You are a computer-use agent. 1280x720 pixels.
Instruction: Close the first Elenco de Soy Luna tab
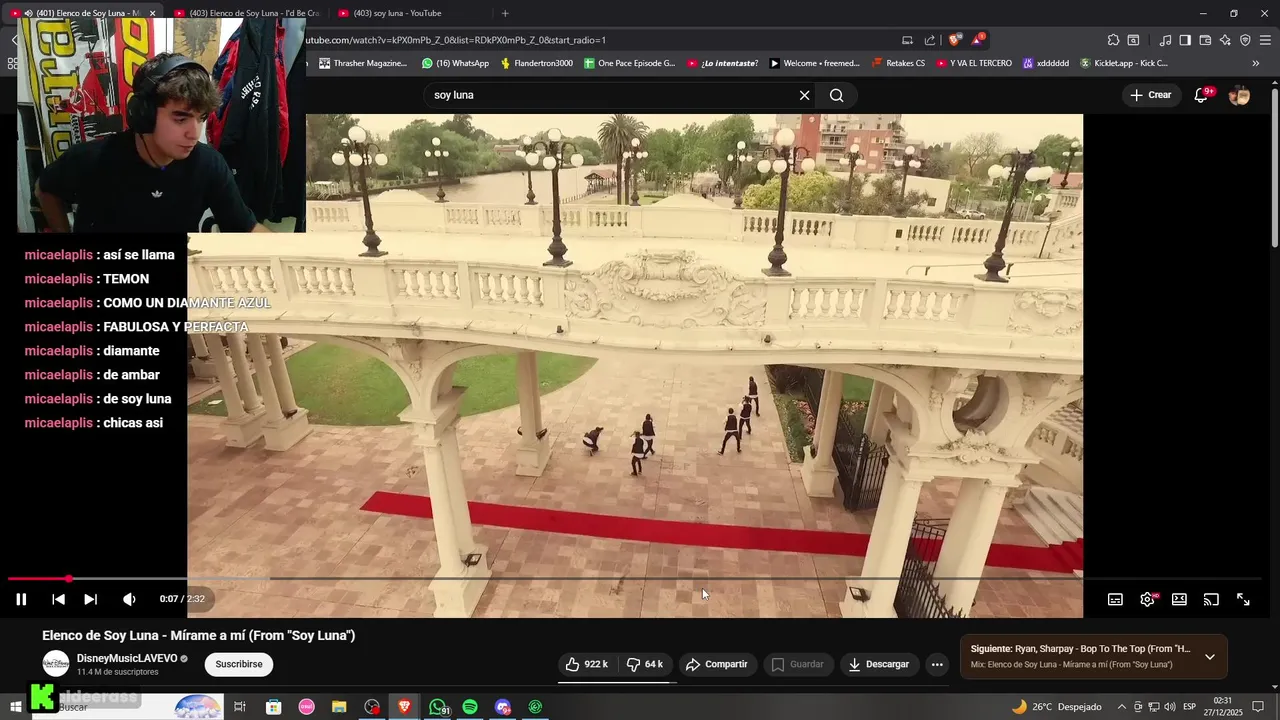pyautogui.click(x=153, y=13)
